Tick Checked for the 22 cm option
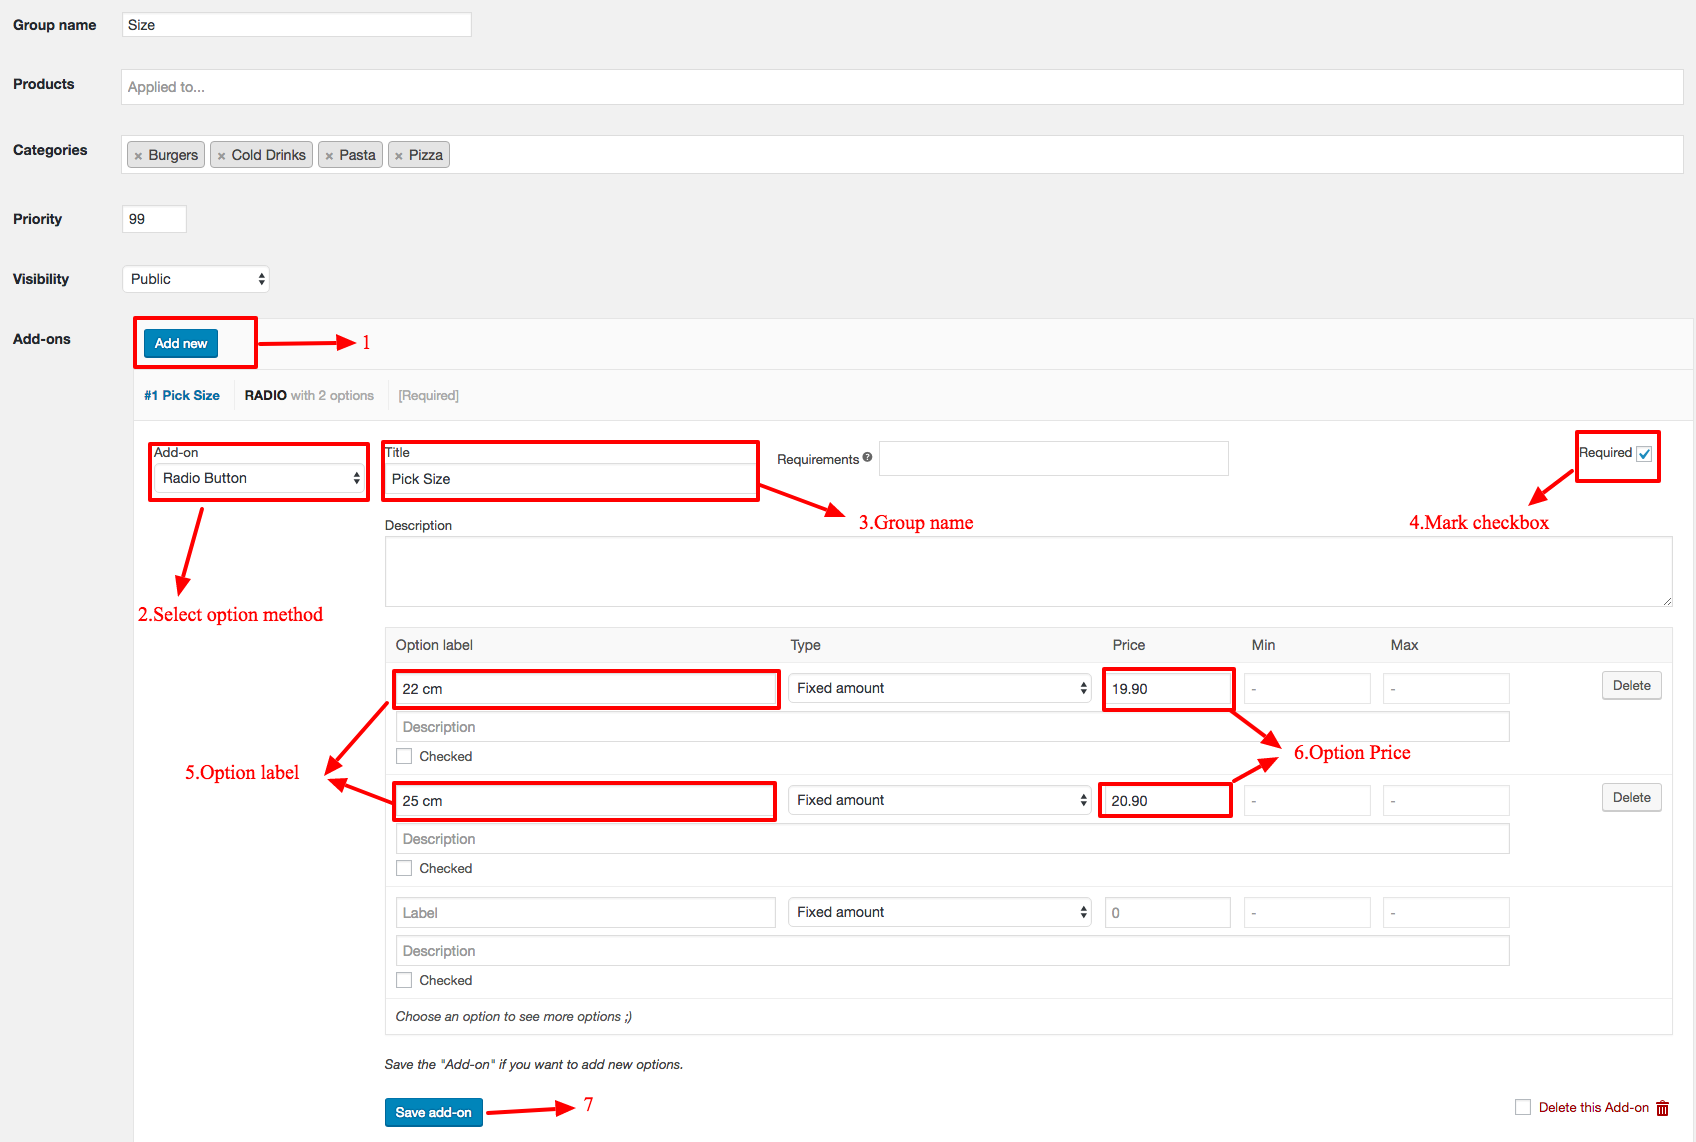This screenshot has width=1696, height=1142. point(404,756)
